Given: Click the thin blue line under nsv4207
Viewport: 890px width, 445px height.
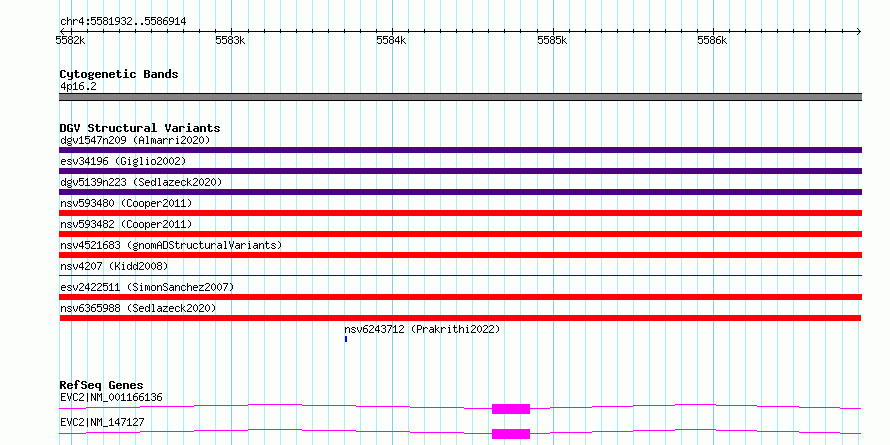Looking at the screenshot, I should tap(460, 275).
